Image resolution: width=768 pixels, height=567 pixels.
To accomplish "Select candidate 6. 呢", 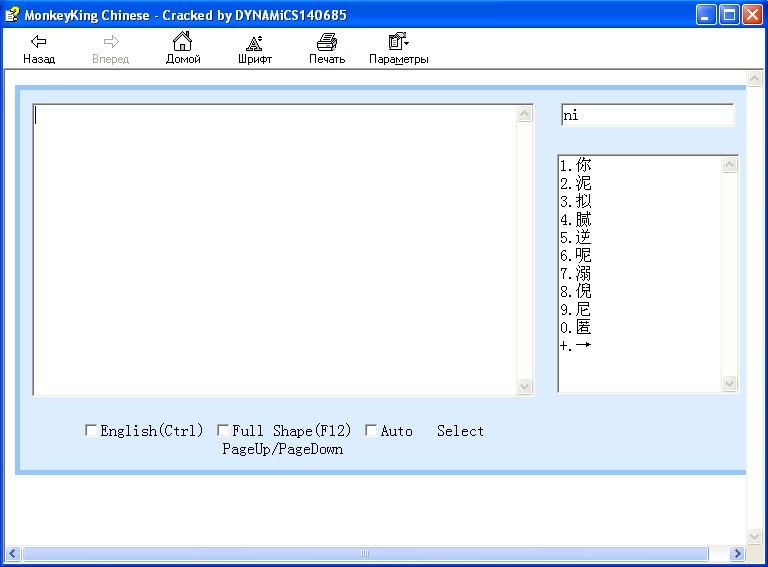I will click(576, 255).
